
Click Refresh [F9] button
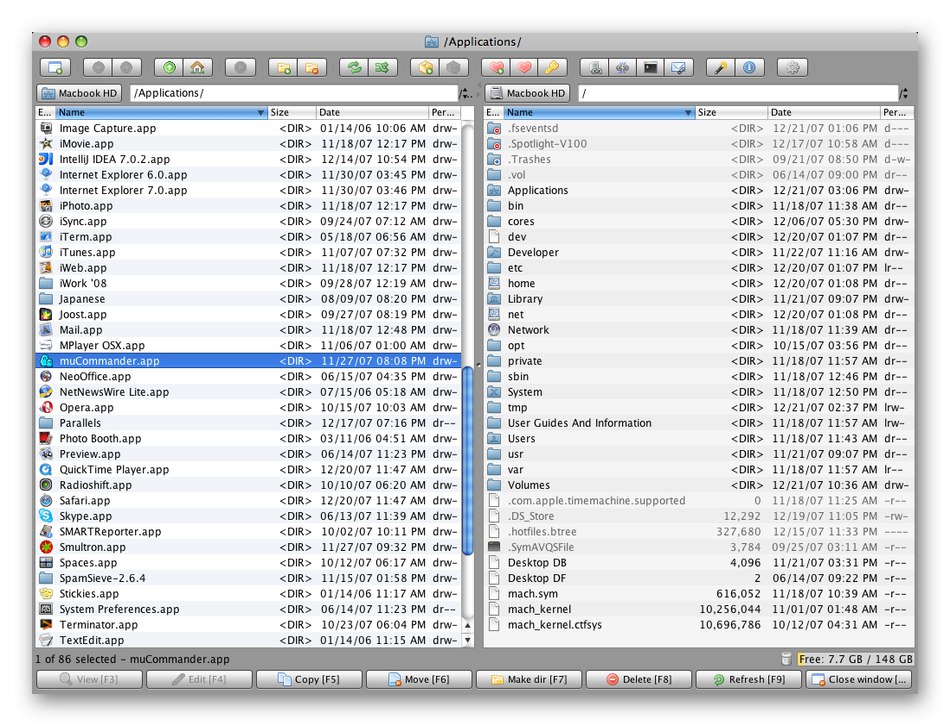click(749, 679)
